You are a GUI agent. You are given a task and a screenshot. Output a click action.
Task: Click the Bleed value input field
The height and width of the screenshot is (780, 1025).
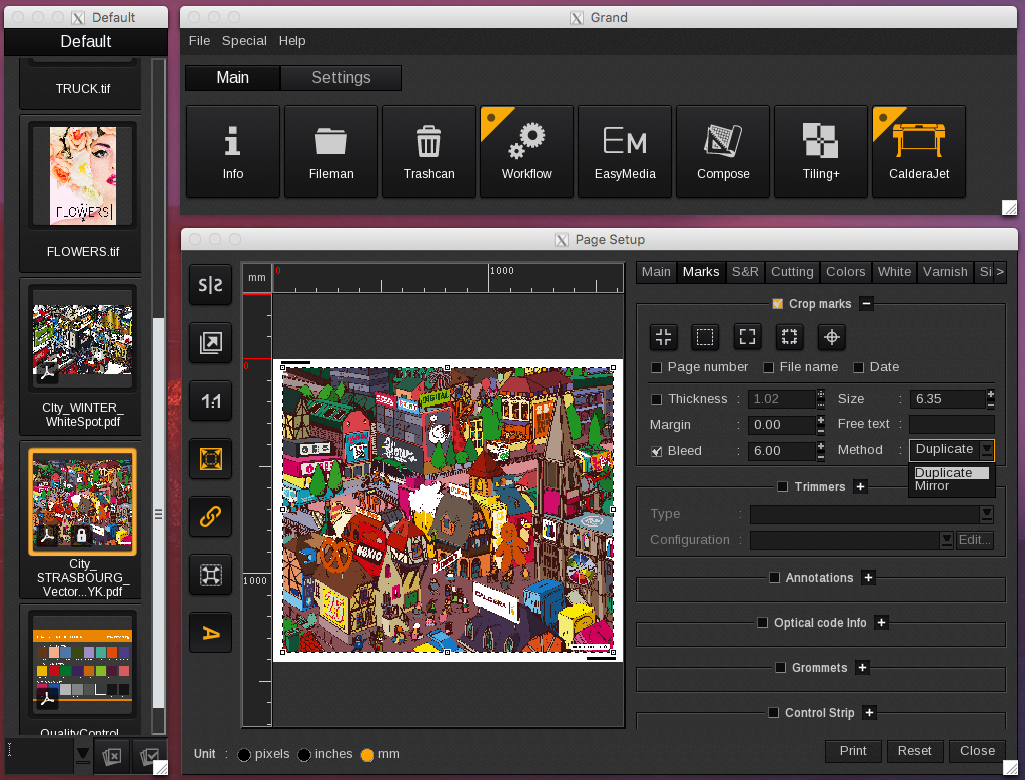[781, 450]
